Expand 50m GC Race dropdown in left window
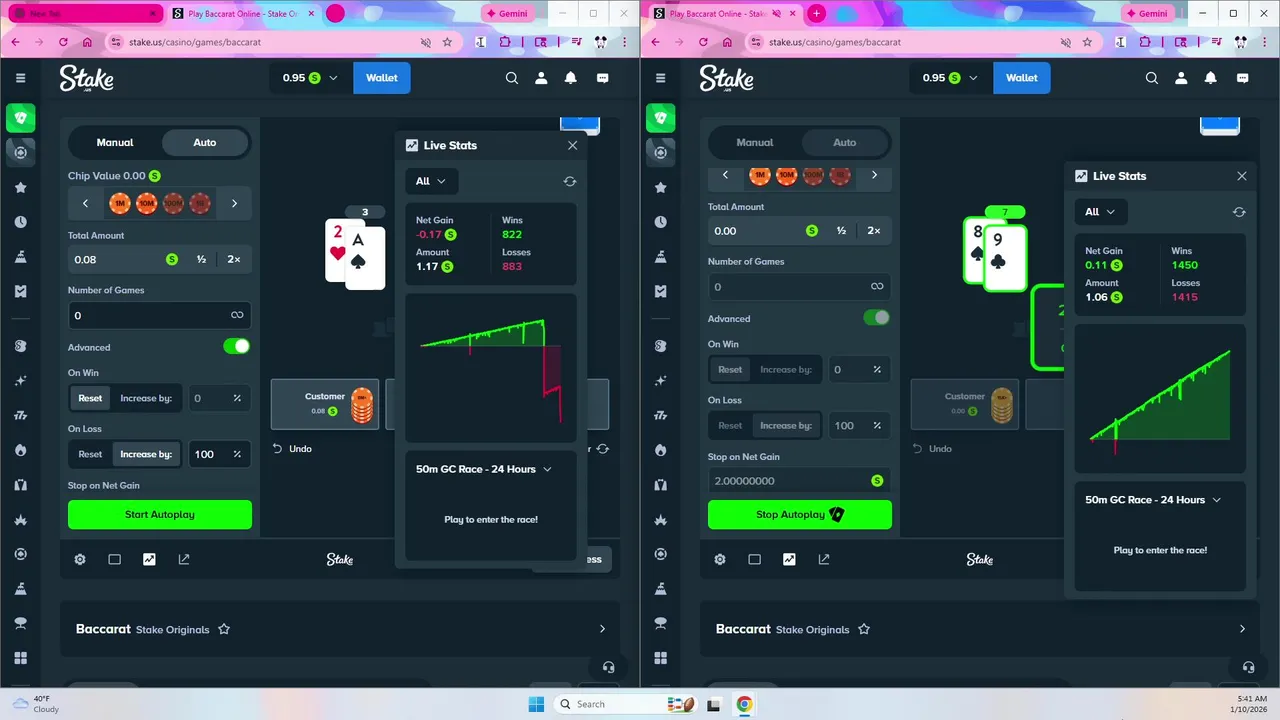1280x720 pixels. 484,469
